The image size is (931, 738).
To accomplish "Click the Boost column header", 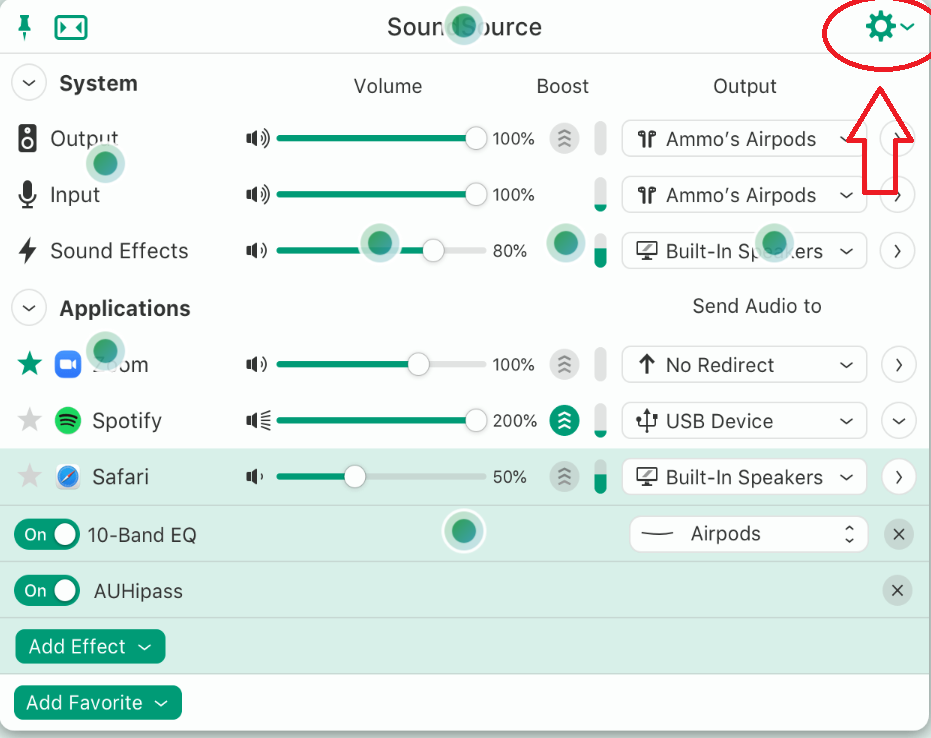I will coord(562,86).
